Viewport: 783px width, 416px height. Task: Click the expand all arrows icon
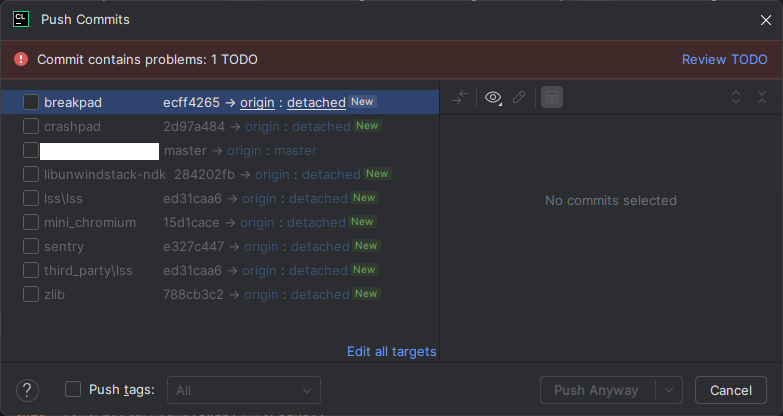pyautogui.click(x=736, y=97)
